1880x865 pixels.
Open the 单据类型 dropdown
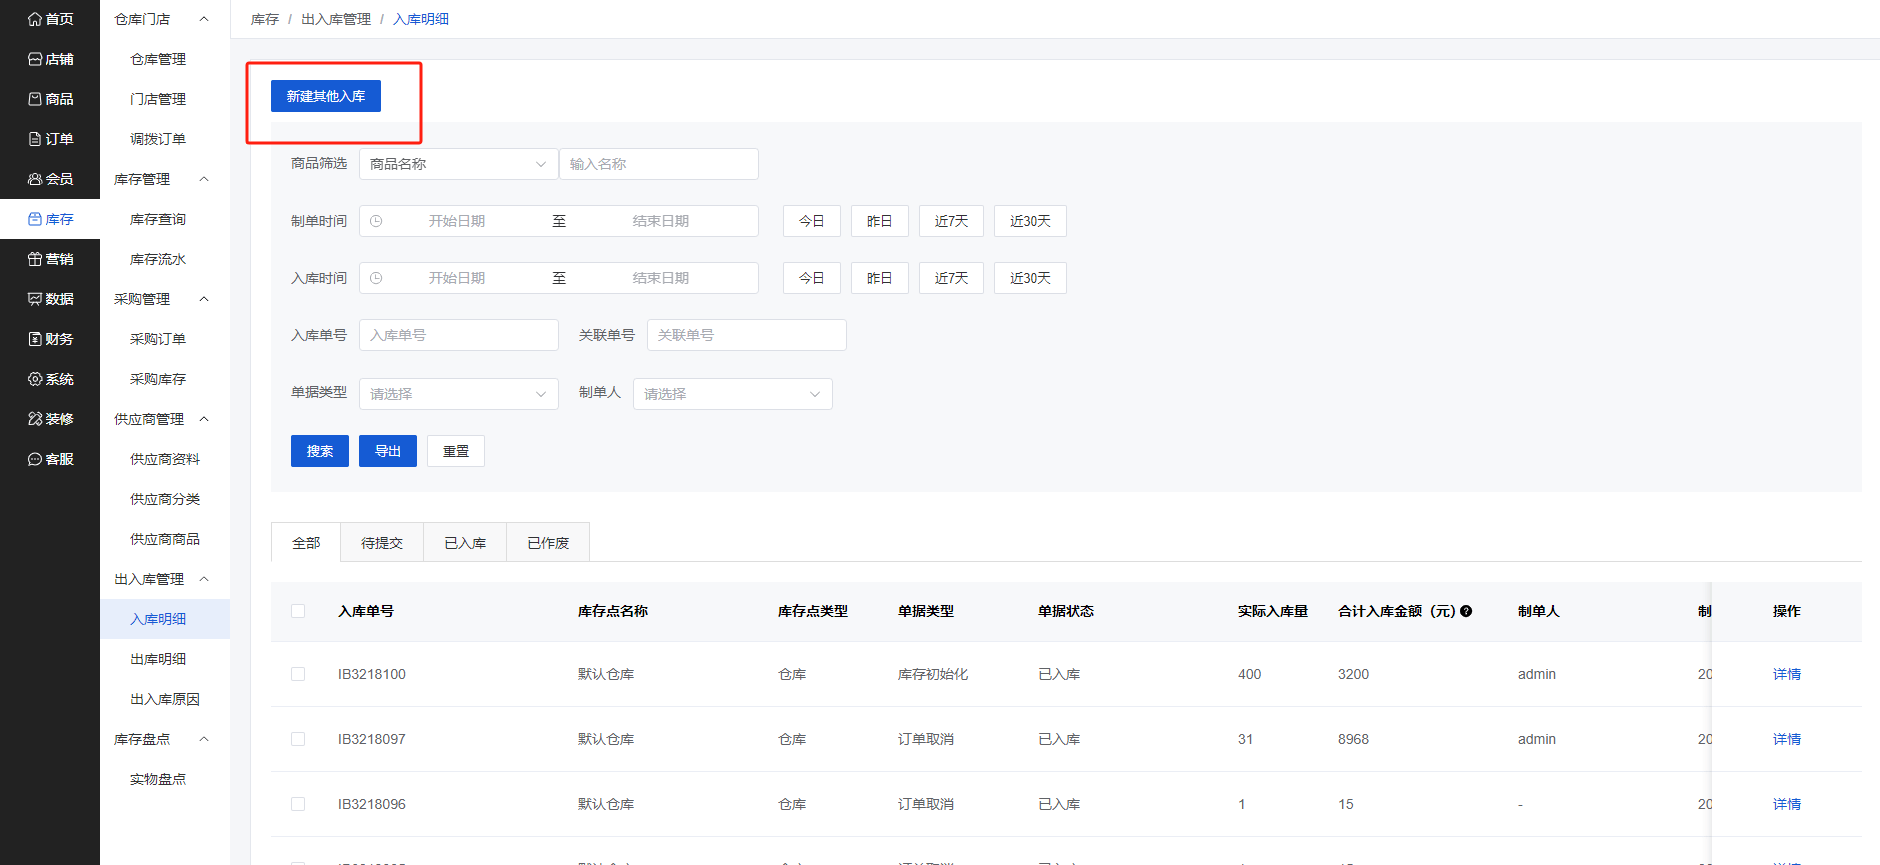pos(459,394)
